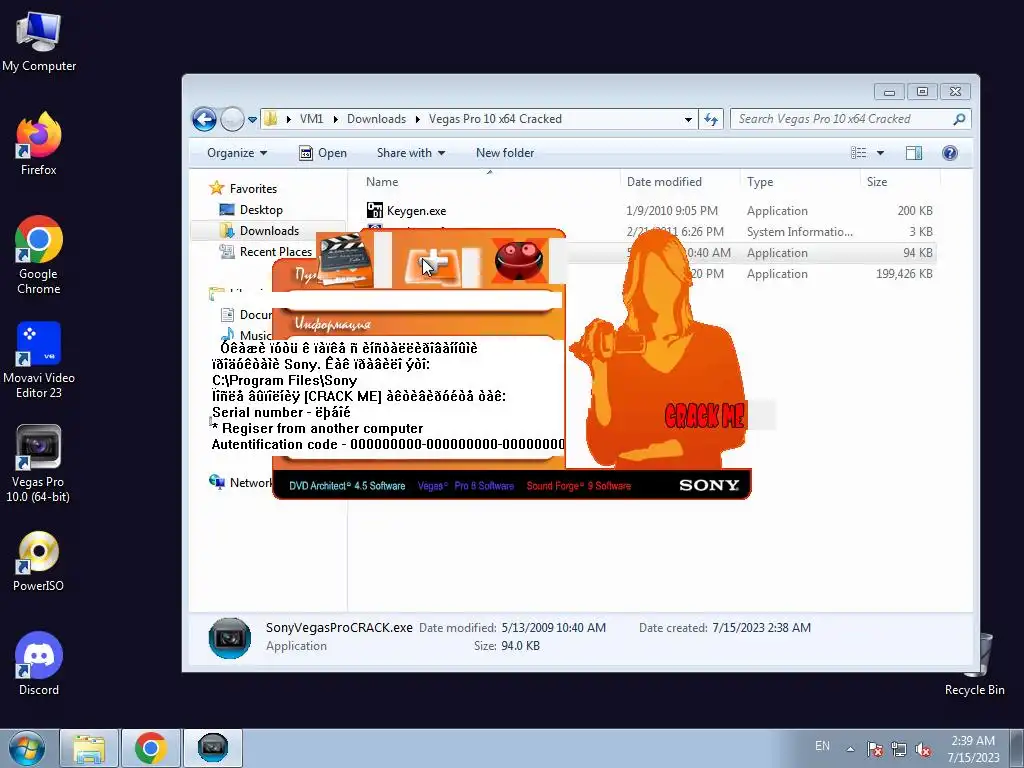1024x768 pixels.
Task: Click Open in the Explorer toolbar
Action: (323, 153)
